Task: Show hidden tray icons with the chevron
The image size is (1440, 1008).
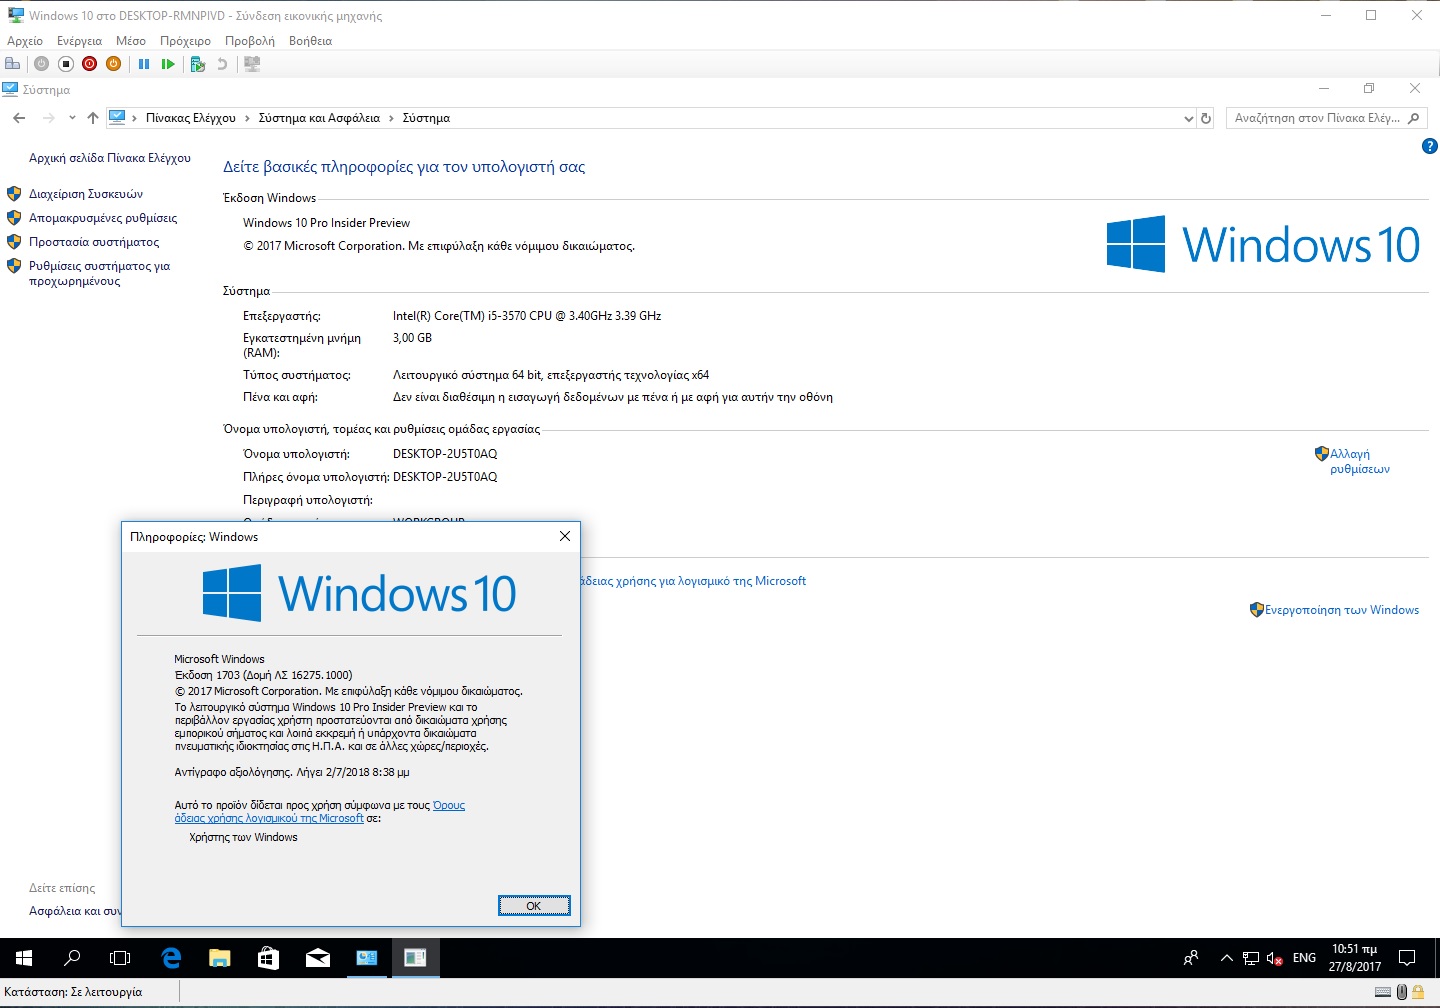Action: (x=1226, y=958)
